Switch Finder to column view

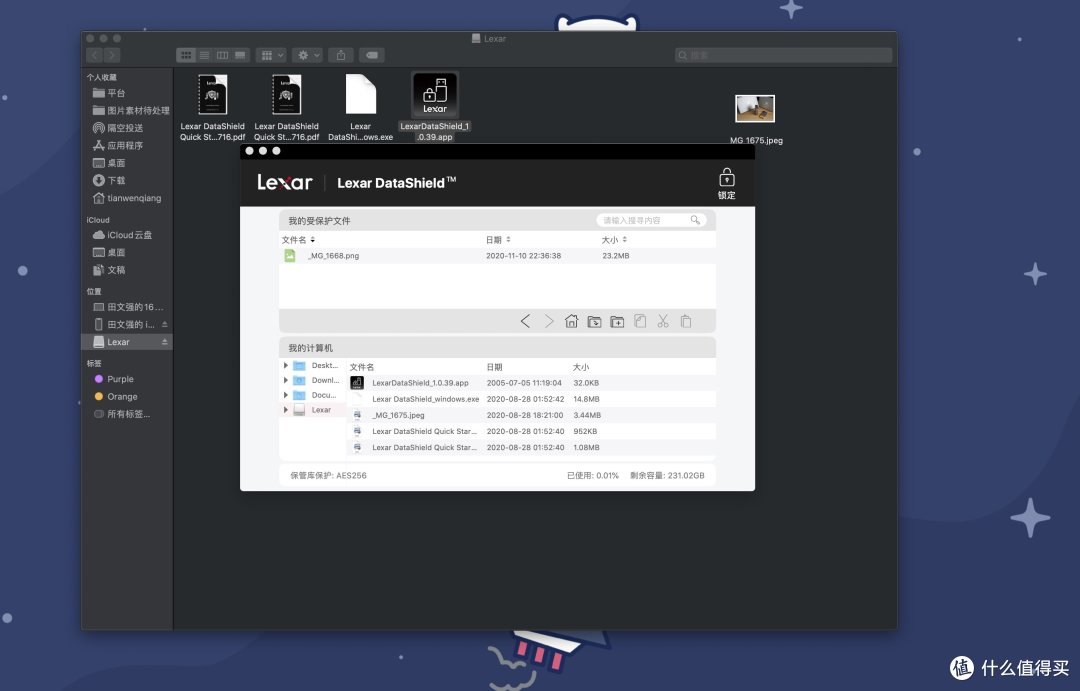(222, 55)
